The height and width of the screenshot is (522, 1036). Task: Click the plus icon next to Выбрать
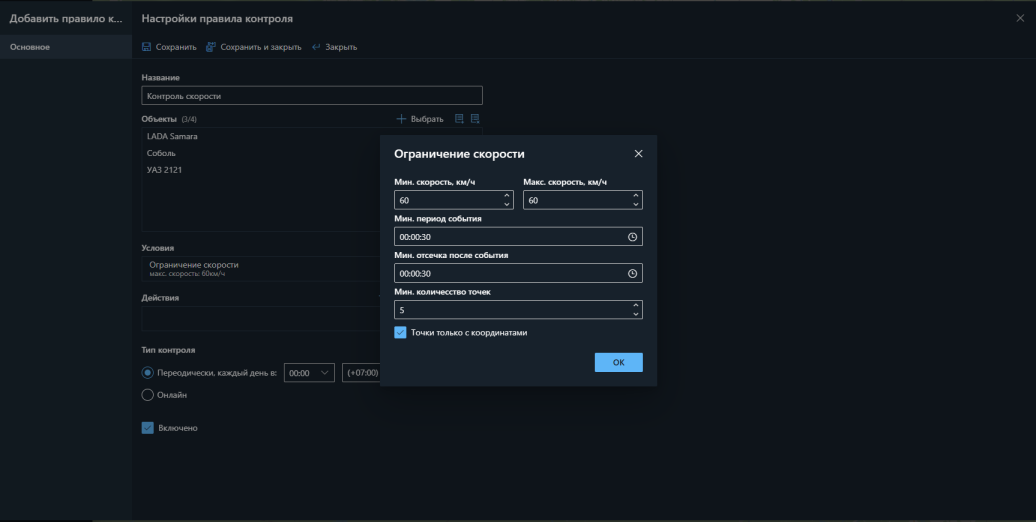402,119
